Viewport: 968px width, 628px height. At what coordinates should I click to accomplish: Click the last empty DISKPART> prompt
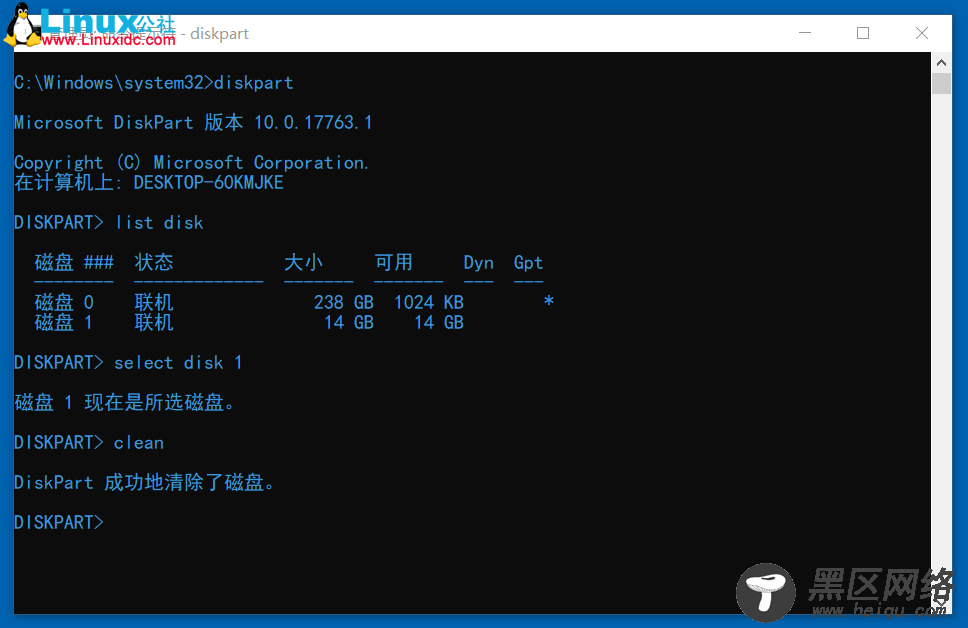(x=59, y=522)
